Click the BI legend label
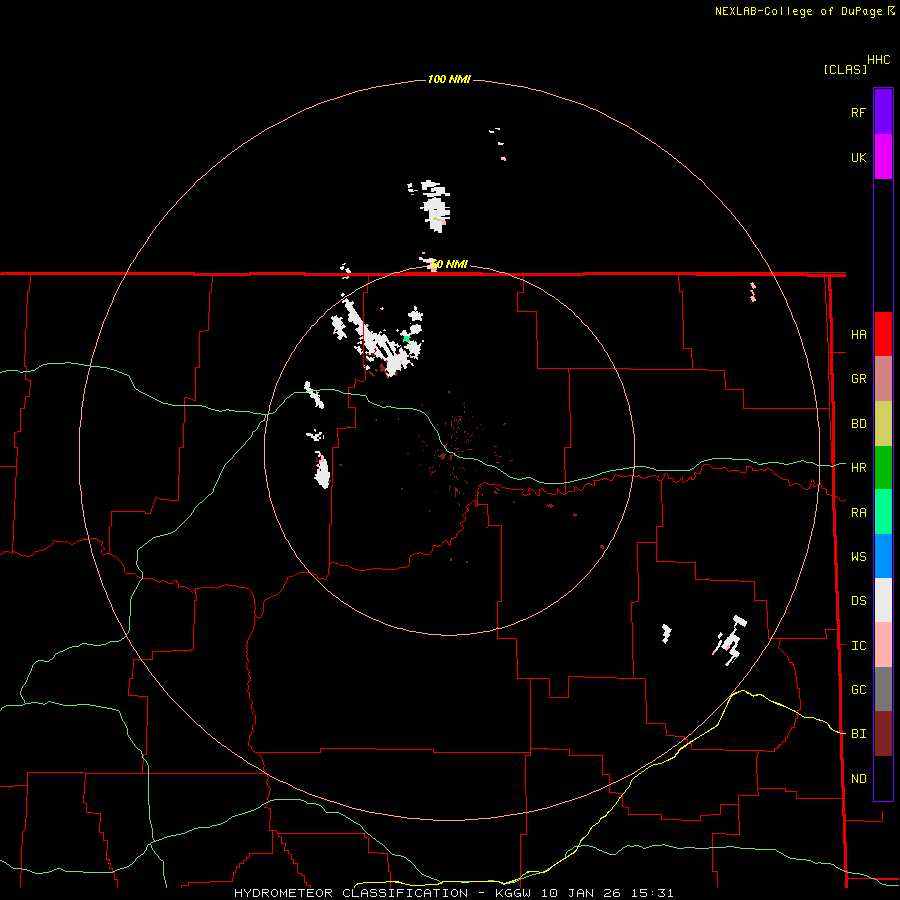 pos(858,734)
